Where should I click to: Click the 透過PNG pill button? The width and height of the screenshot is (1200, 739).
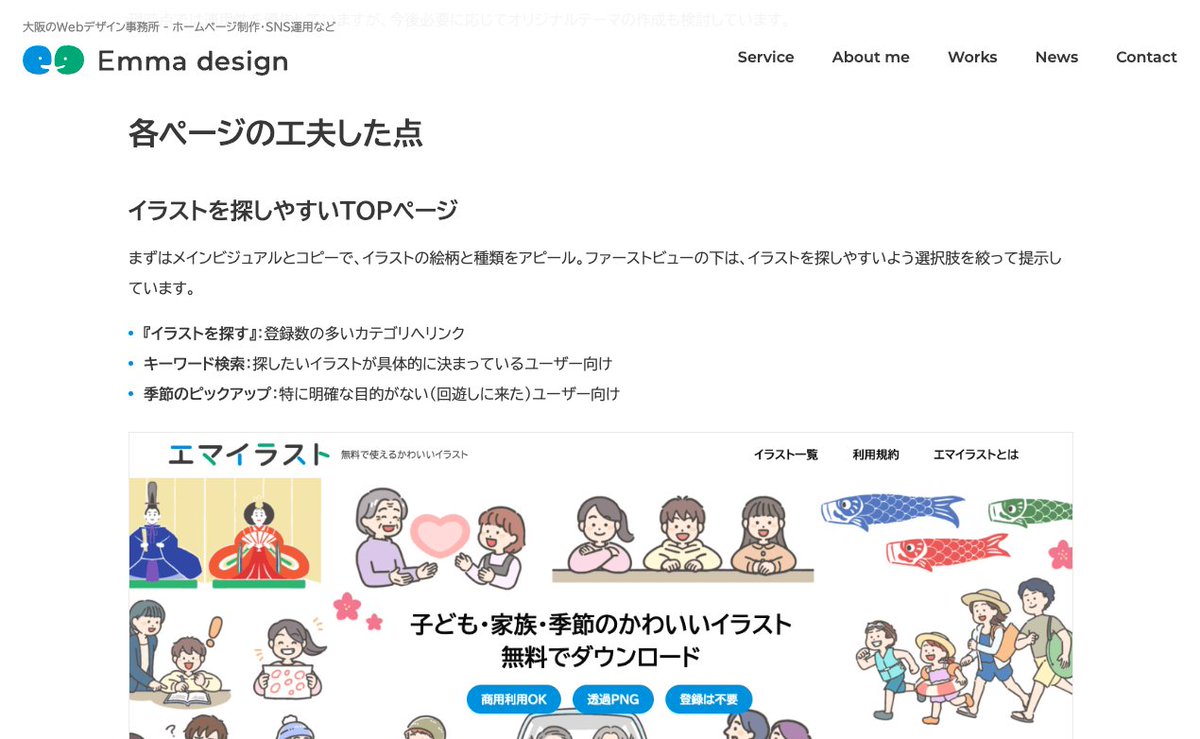tap(613, 699)
